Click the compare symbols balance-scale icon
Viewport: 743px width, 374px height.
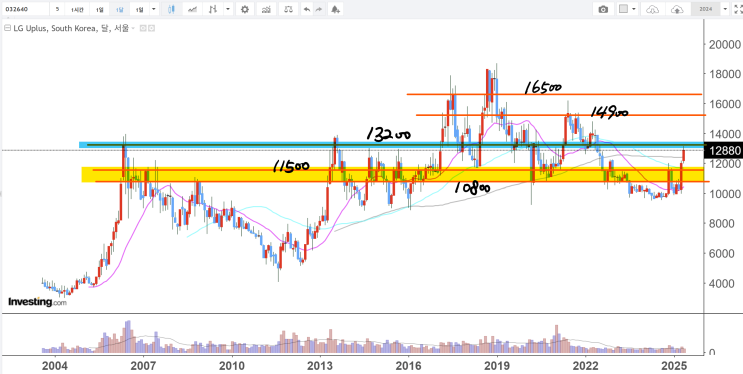point(288,9)
